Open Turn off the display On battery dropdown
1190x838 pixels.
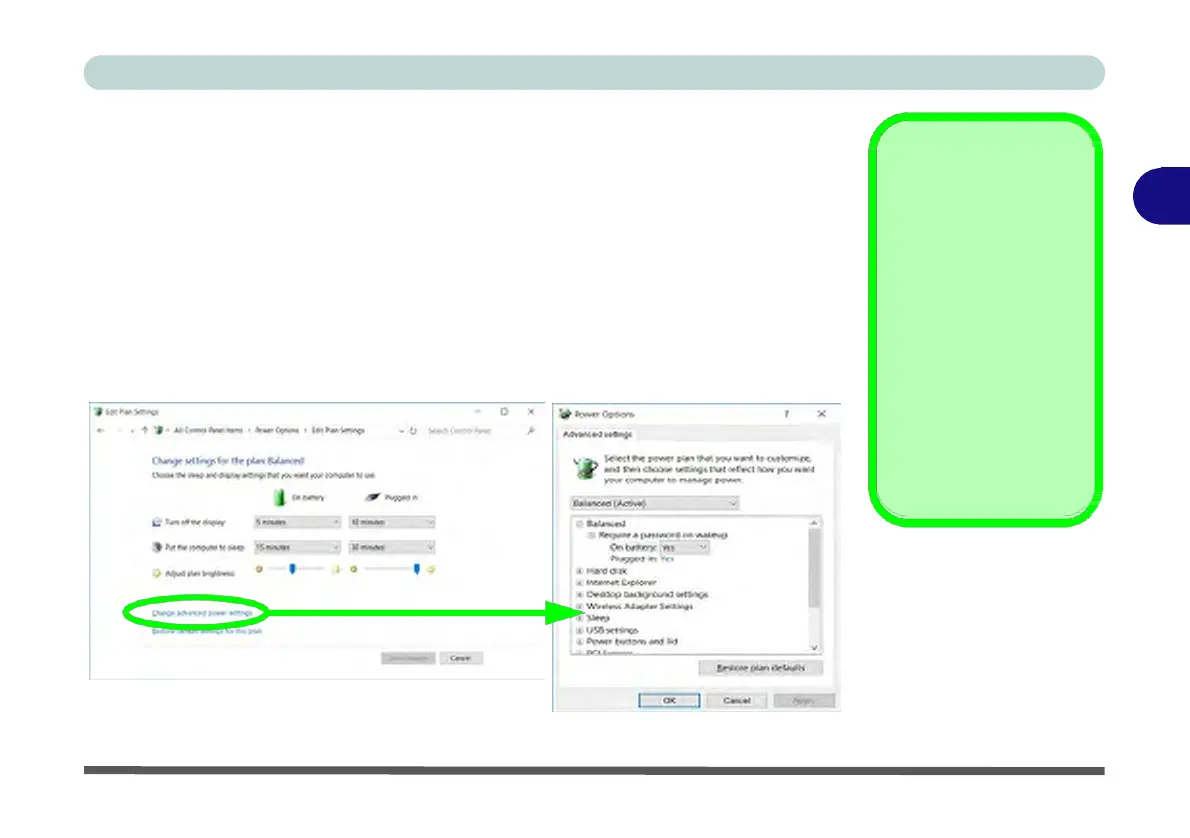pos(297,522)
